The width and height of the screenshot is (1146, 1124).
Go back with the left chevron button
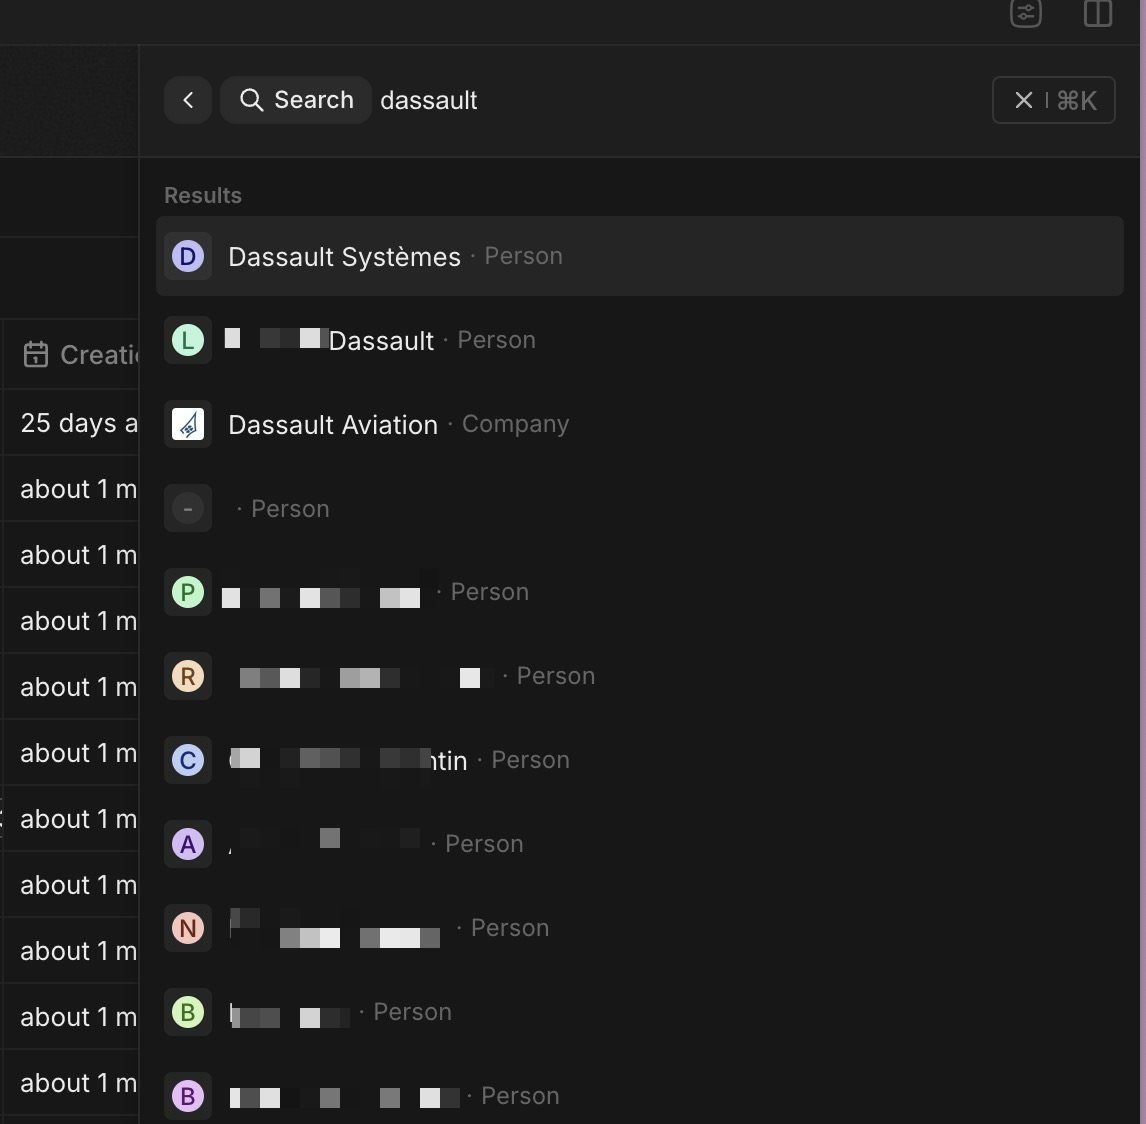coord(188,100)
